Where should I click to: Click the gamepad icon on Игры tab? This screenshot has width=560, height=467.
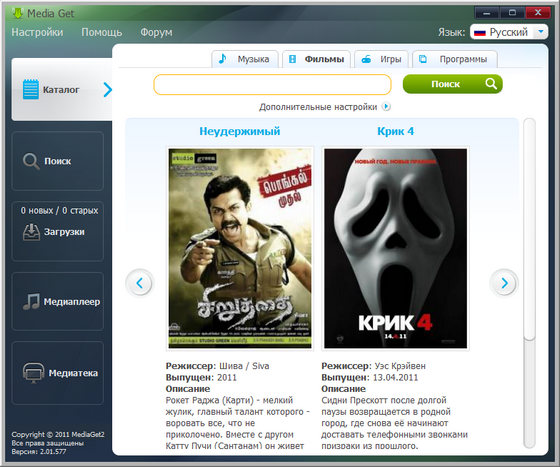pos(366,59)
